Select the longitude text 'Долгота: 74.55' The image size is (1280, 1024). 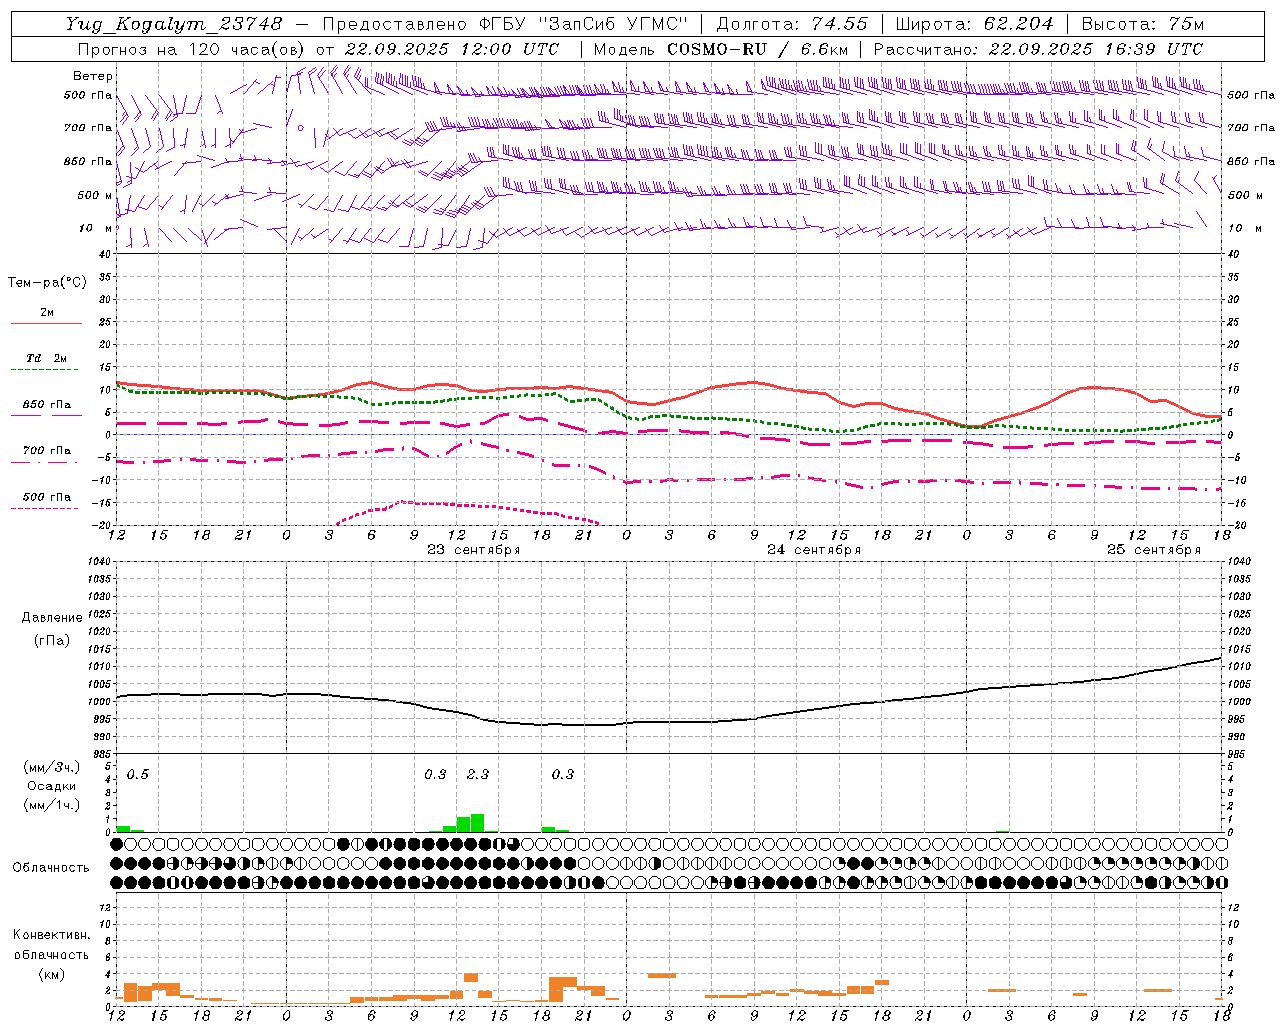792,24
